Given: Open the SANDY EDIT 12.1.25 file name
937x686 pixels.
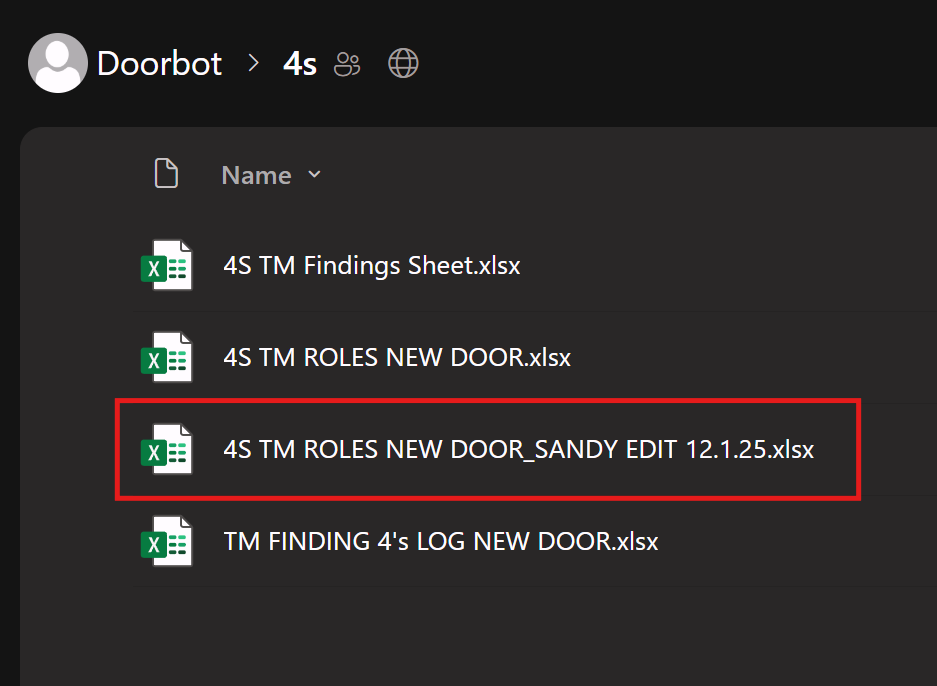Looking at the screenshot, I should click(518, 450).
